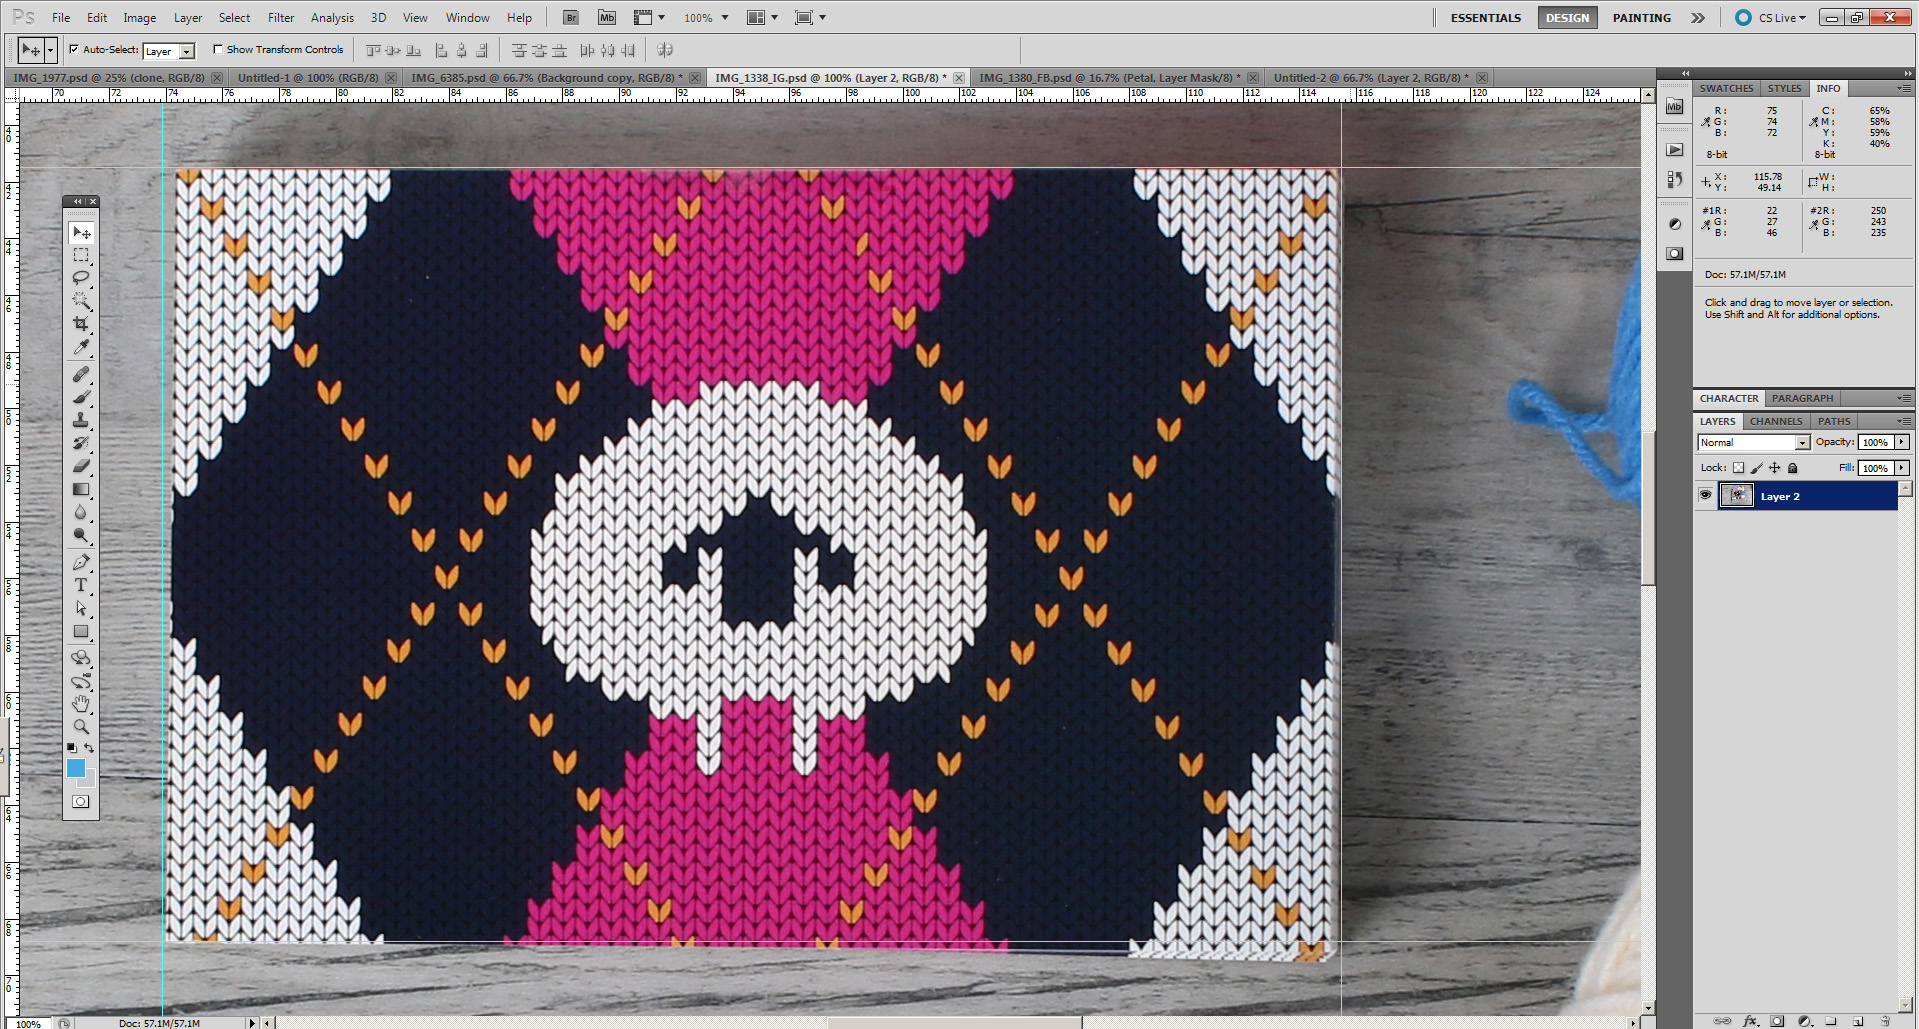1919x1029 pixels.
Task: Select the Hand tool
Action: pyautogui.click(x=81, y=704)
